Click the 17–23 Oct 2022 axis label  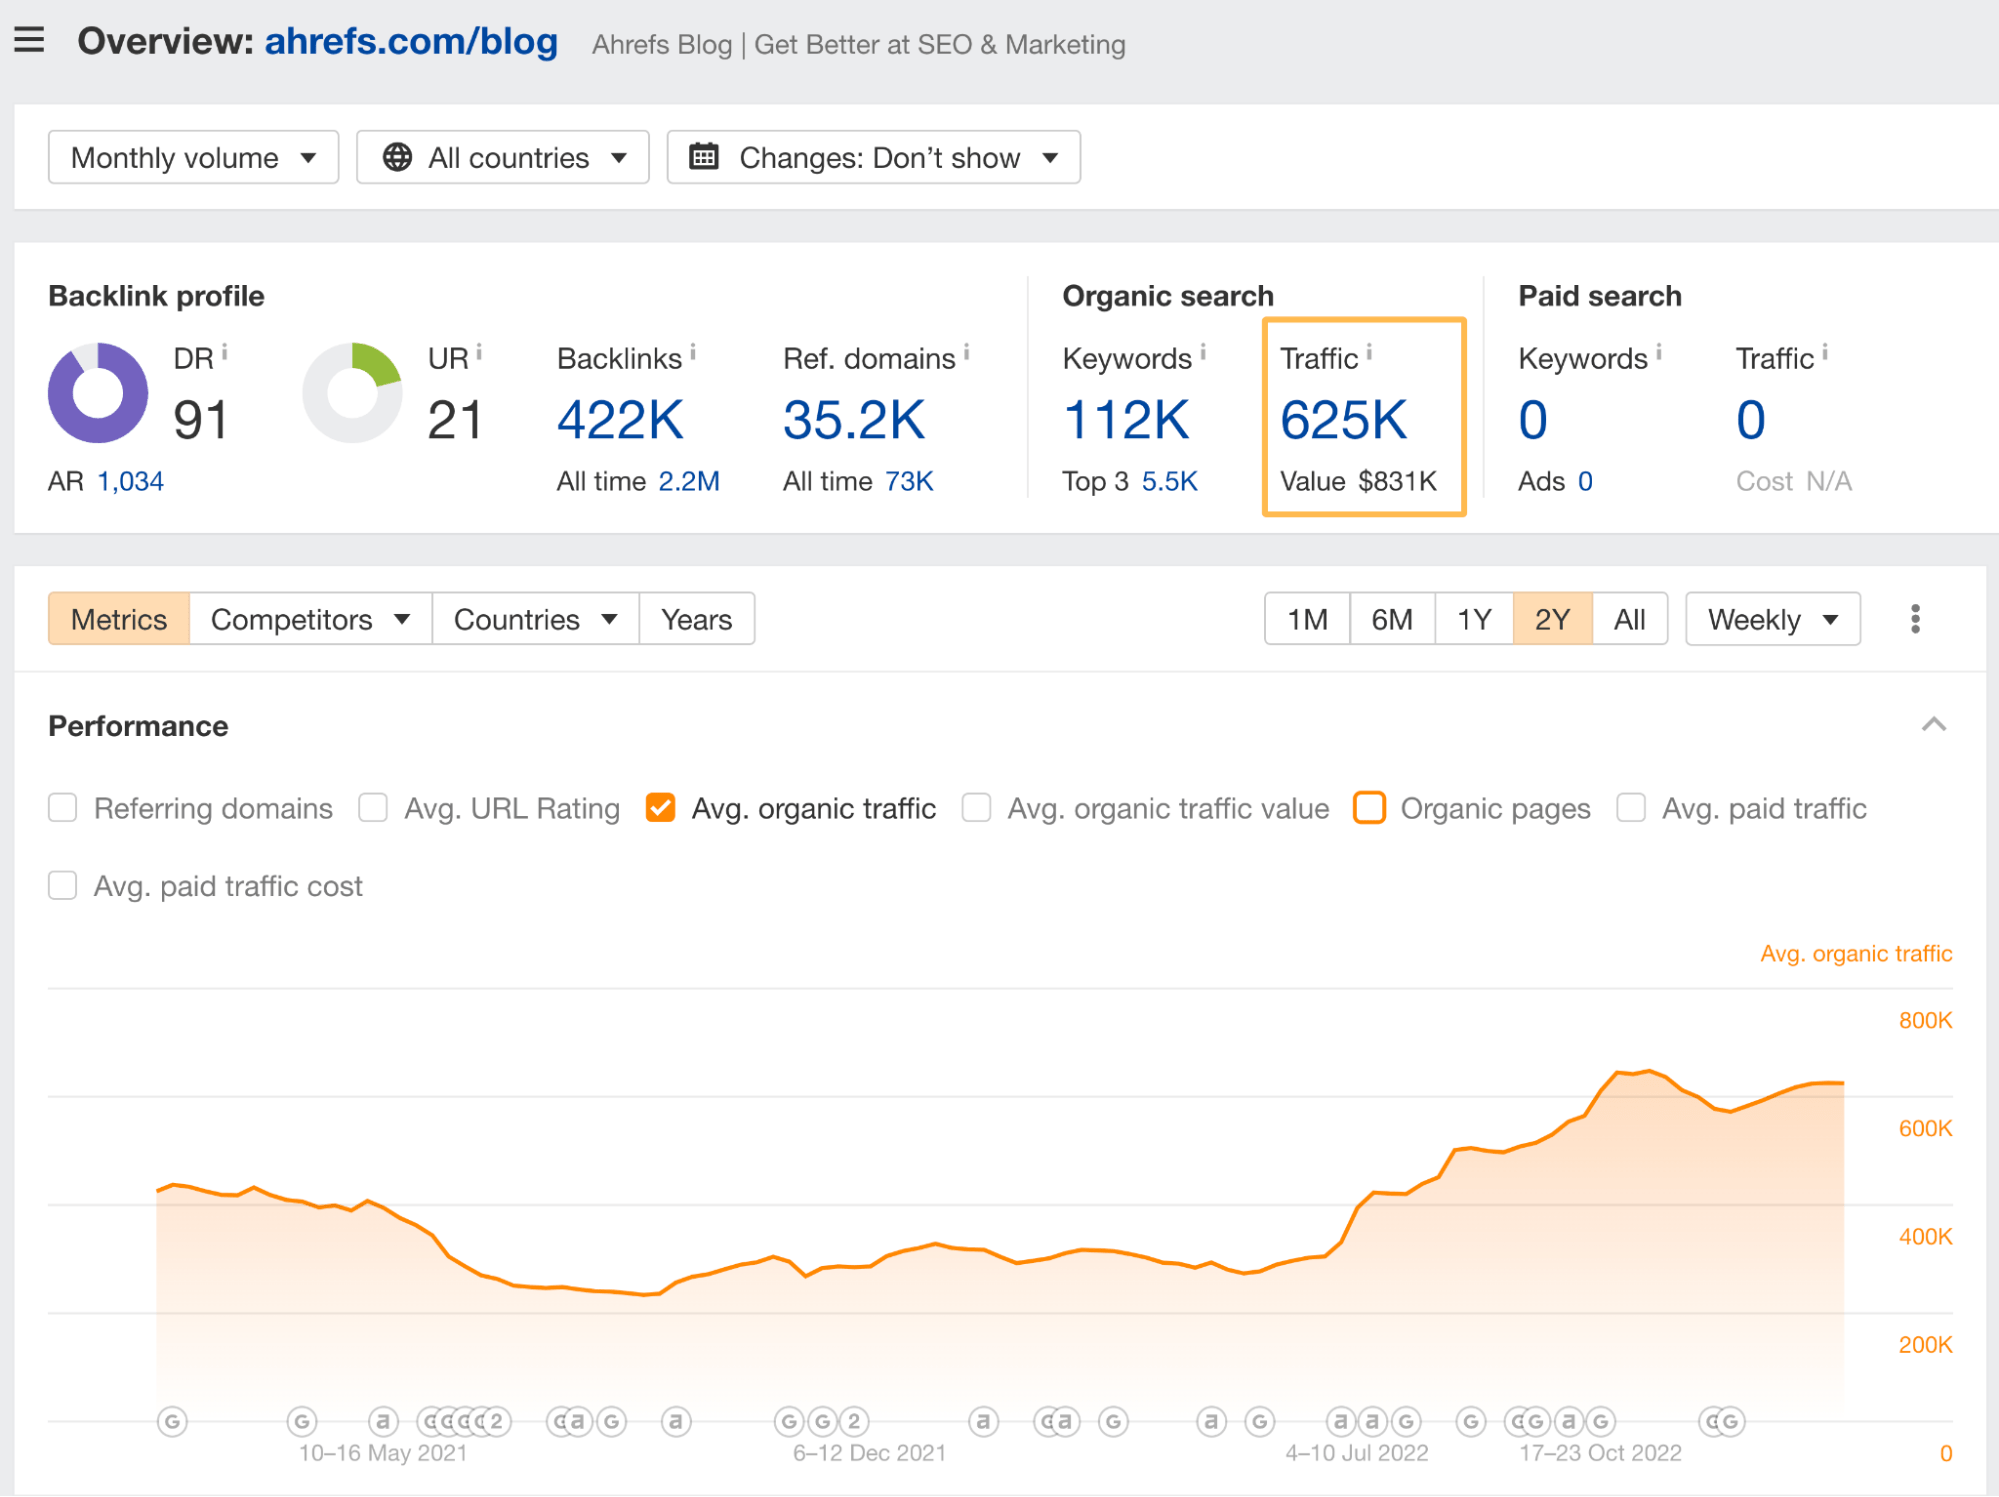[x=1600, y=1453]
